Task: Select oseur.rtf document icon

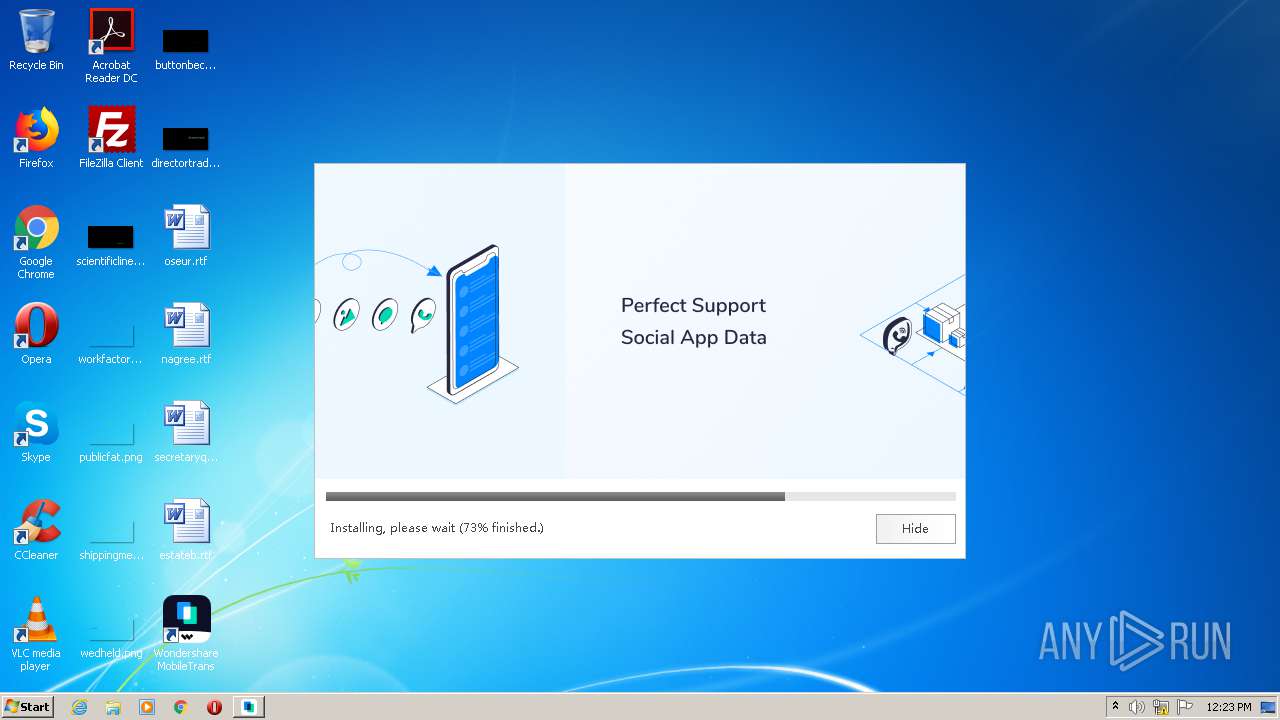Action: click(x=186, y=236)
